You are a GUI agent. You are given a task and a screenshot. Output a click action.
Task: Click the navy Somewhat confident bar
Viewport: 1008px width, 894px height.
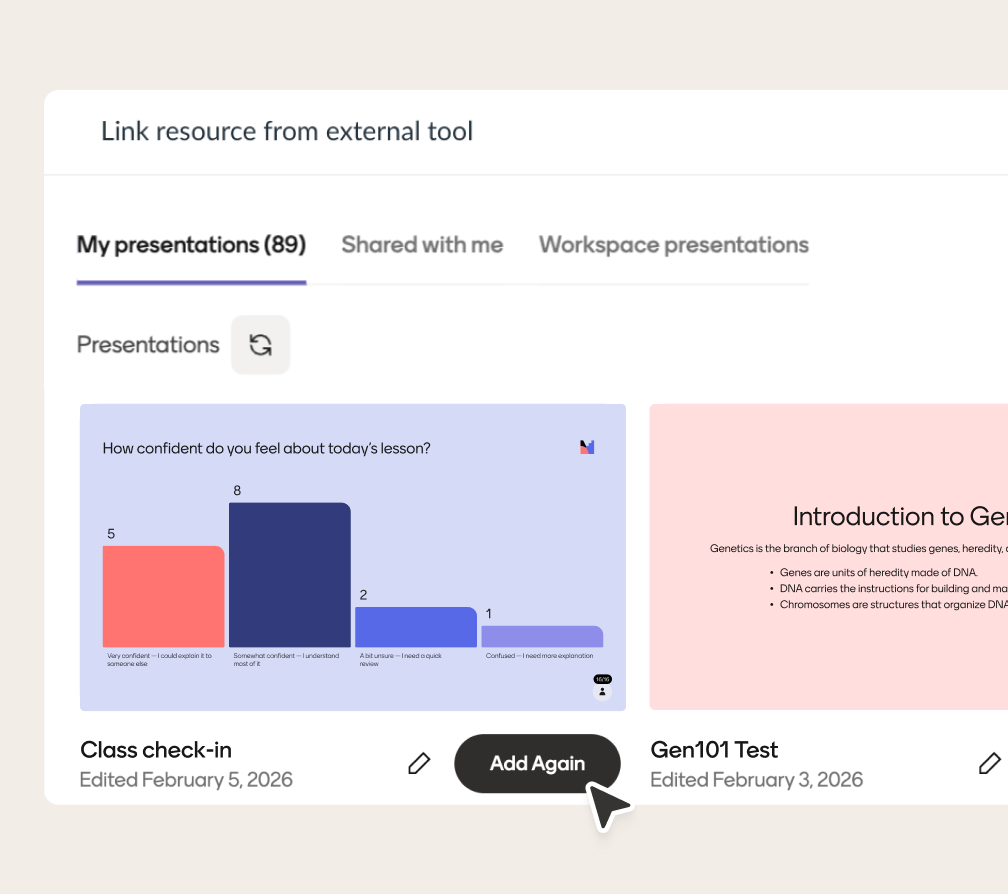(289, 575)
